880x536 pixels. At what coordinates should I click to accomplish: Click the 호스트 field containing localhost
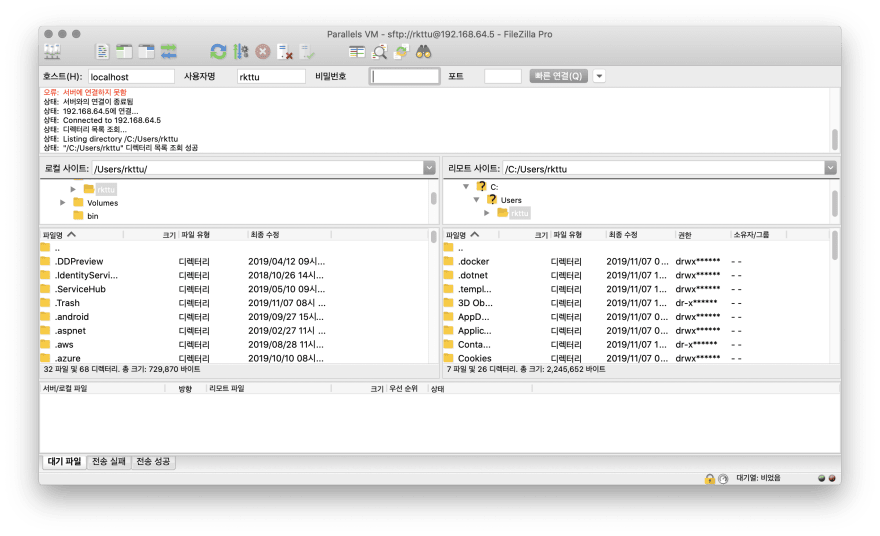131,76
